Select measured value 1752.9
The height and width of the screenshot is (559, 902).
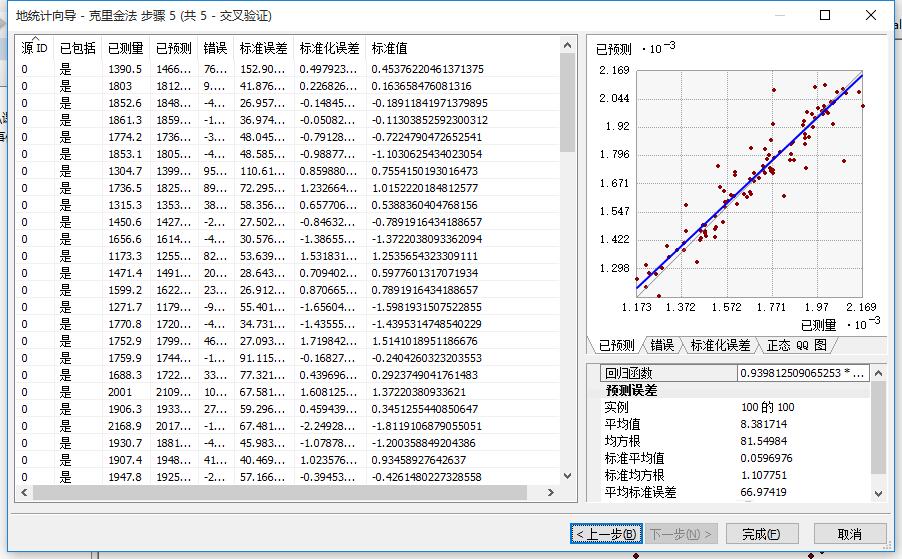(125, 341)
